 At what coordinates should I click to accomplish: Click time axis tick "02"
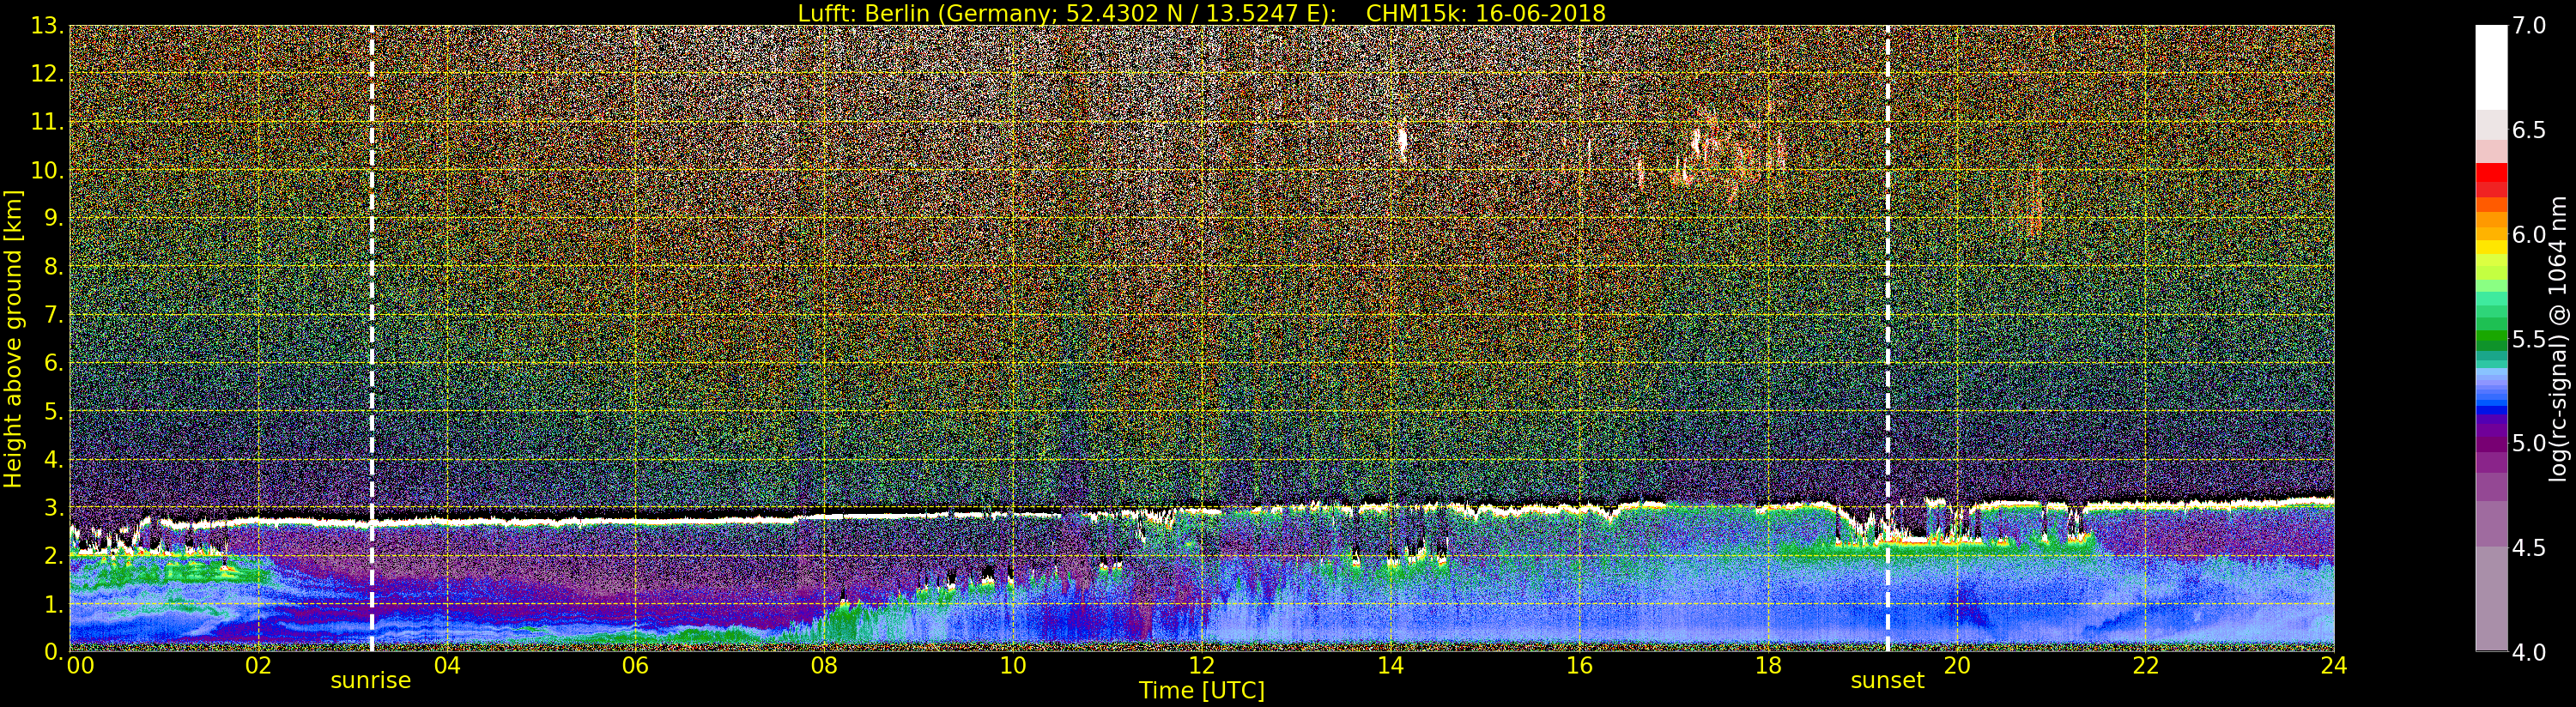click(258, 665)
